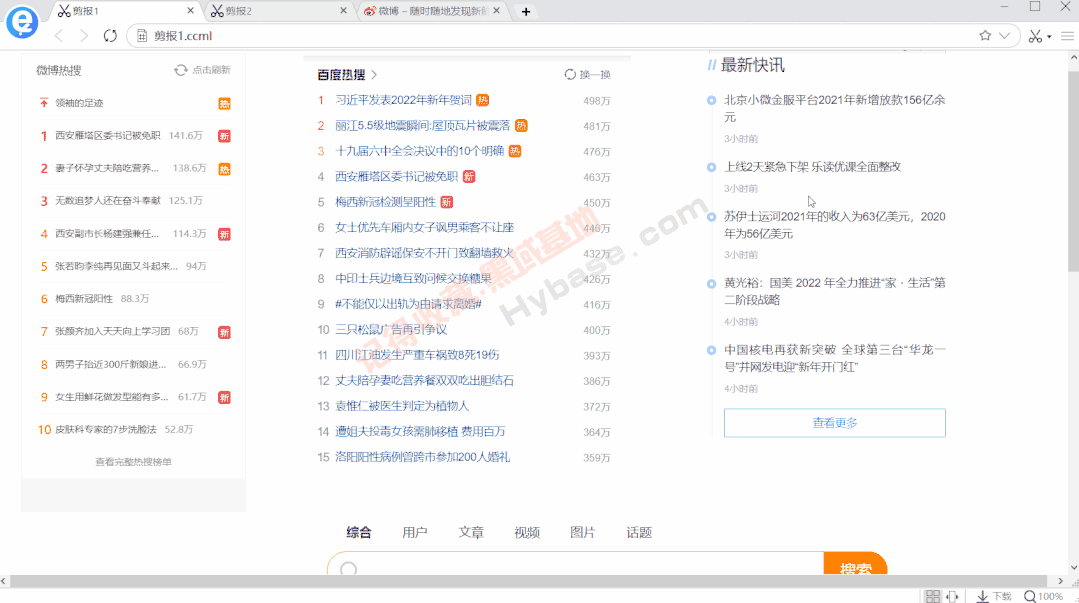Select the 话题 search tab
This screenshot has width=1079, height=603.
(639, 532)
